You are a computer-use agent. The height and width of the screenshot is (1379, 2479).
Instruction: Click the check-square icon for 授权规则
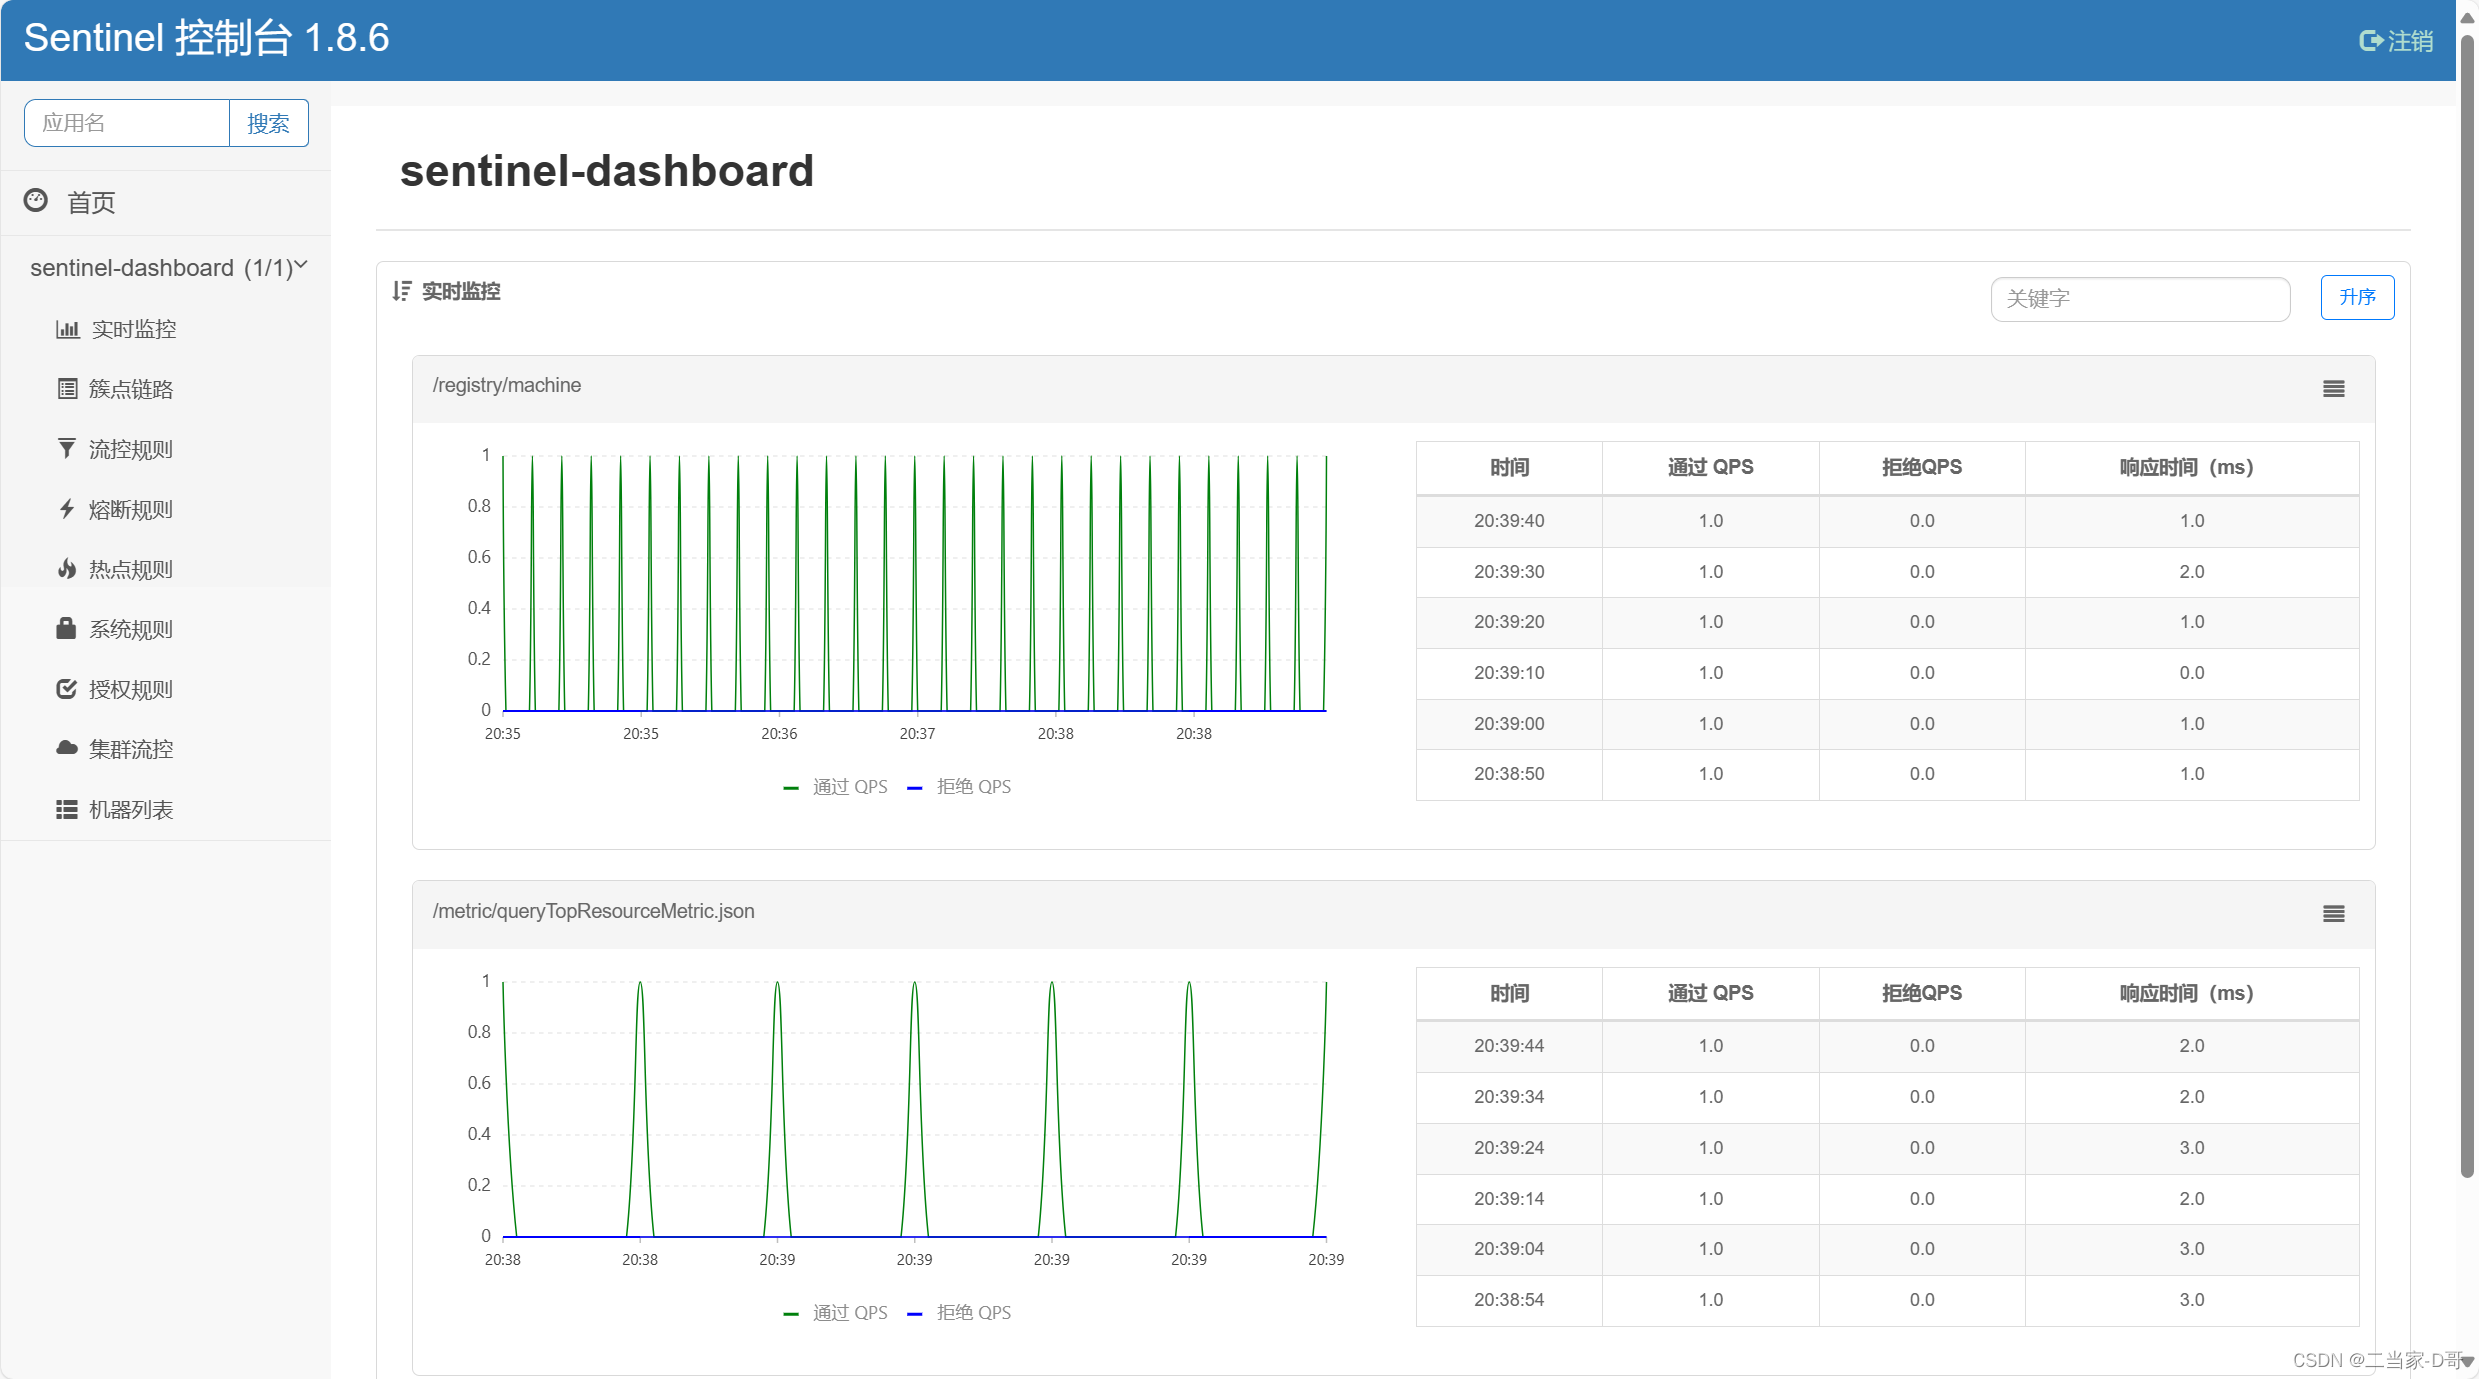pyautogui.click(x=67, y=689)
